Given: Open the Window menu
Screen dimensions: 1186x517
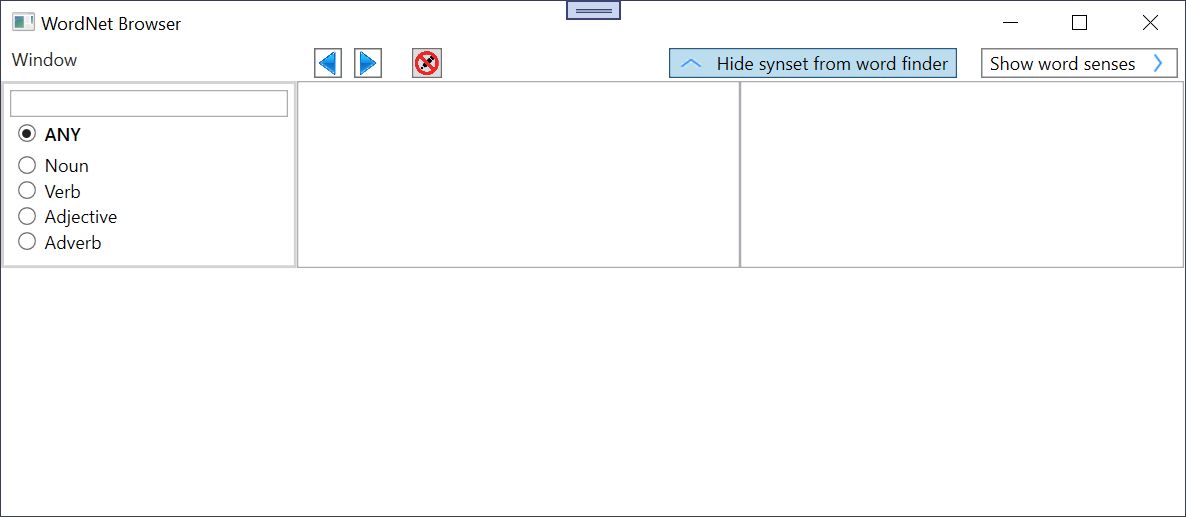Looking at the screenshot, I should (x=45, y=60).
